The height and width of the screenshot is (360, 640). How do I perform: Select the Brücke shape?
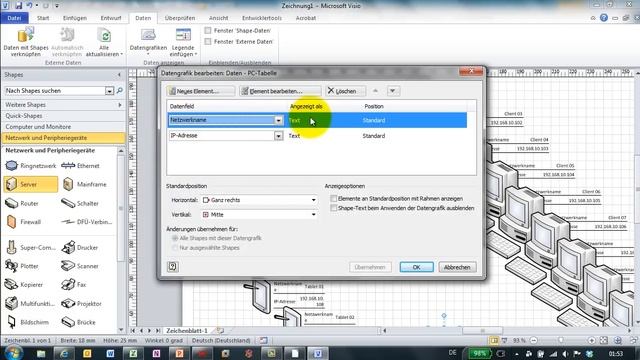78,322
